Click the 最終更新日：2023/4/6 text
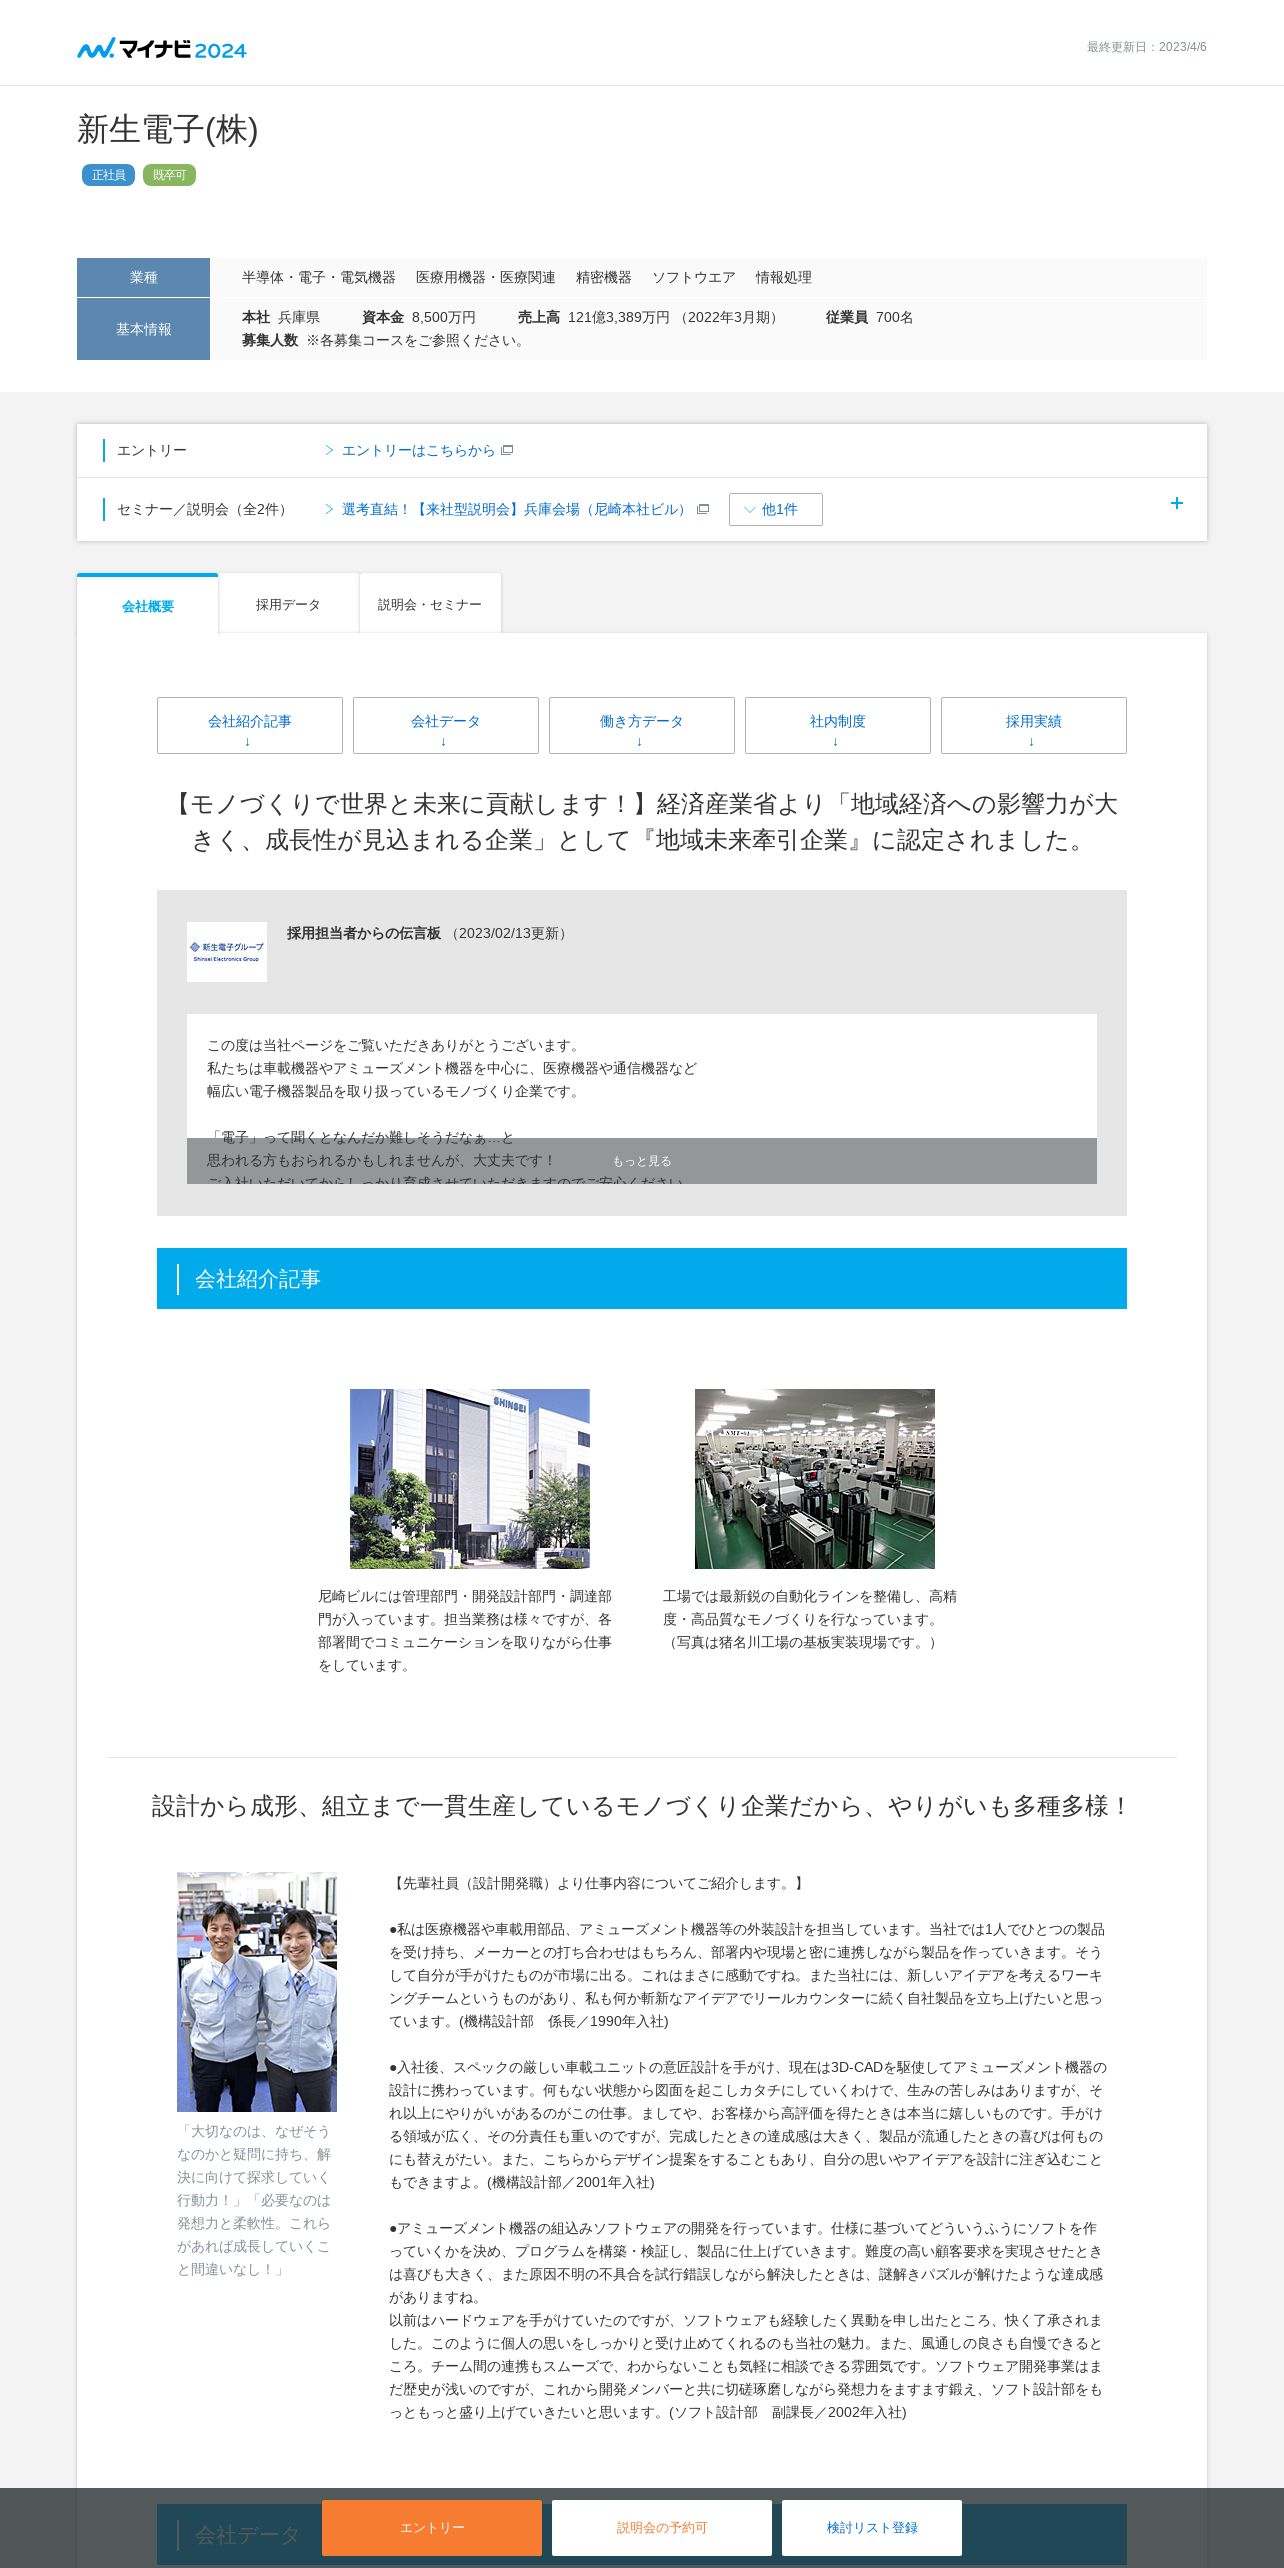Image resolution: width=1284 pixels, height=2568 pixels. pyautogui.click(x=1147, y=47)
